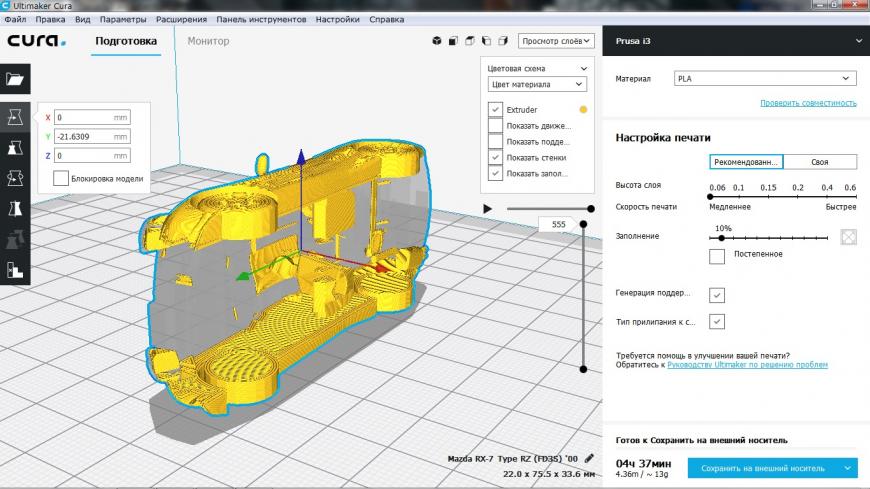
Task: Open the Настройки menu
Action: click(x=337, y=19)
